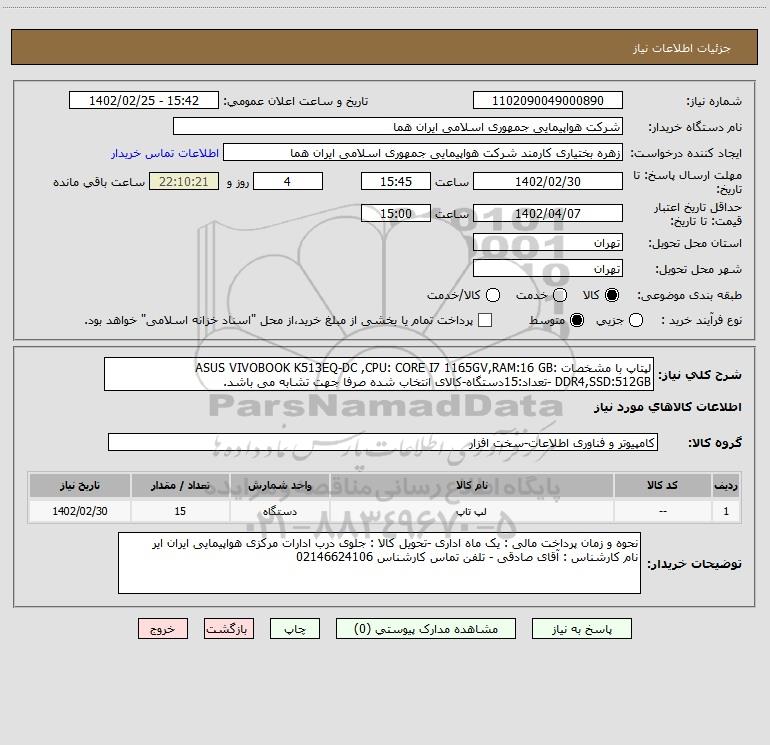This screenshot has height=745, width=770.
Task: Click the شهر محل تحویل field
Action: (x=547, y=269)
